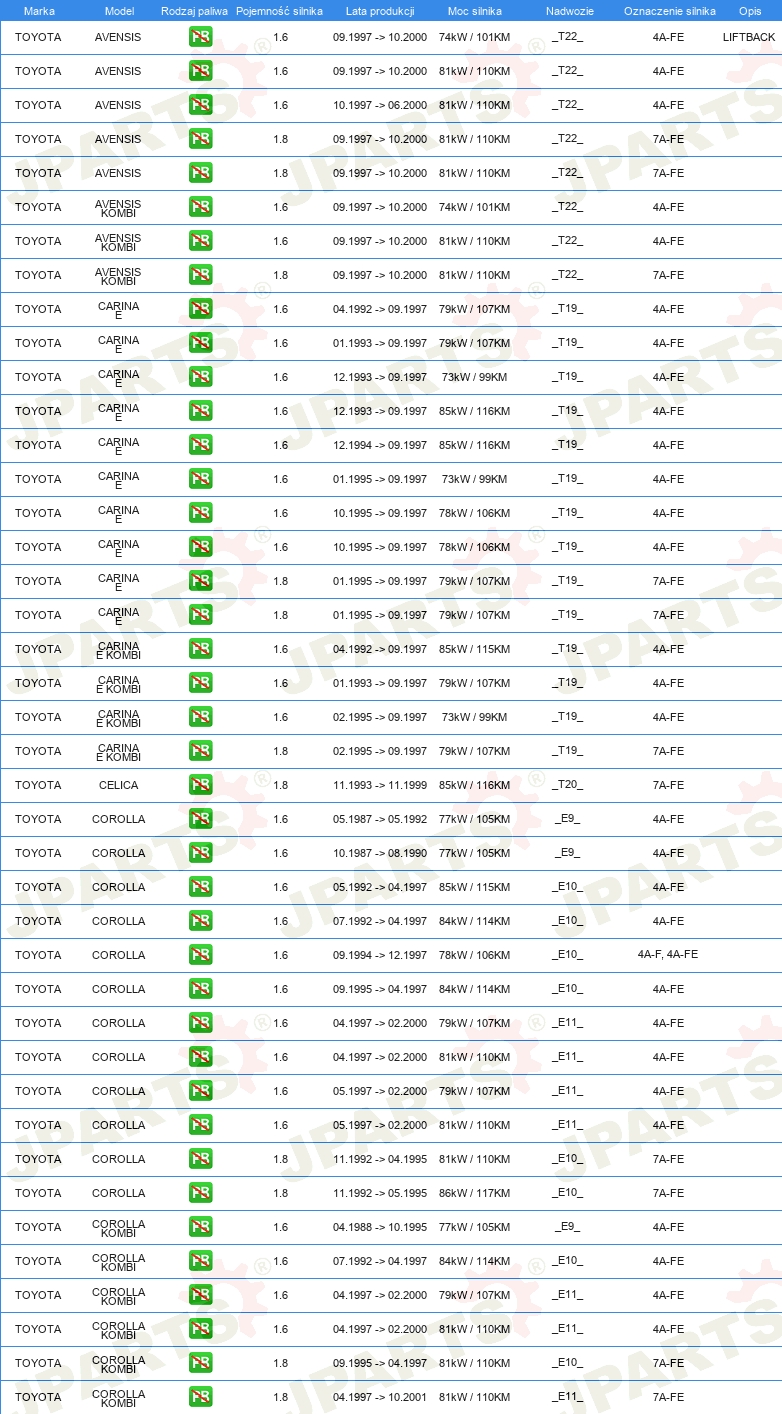
Task: Click the 7A-FE cell in the Celica row
Action: coord(668,785)
